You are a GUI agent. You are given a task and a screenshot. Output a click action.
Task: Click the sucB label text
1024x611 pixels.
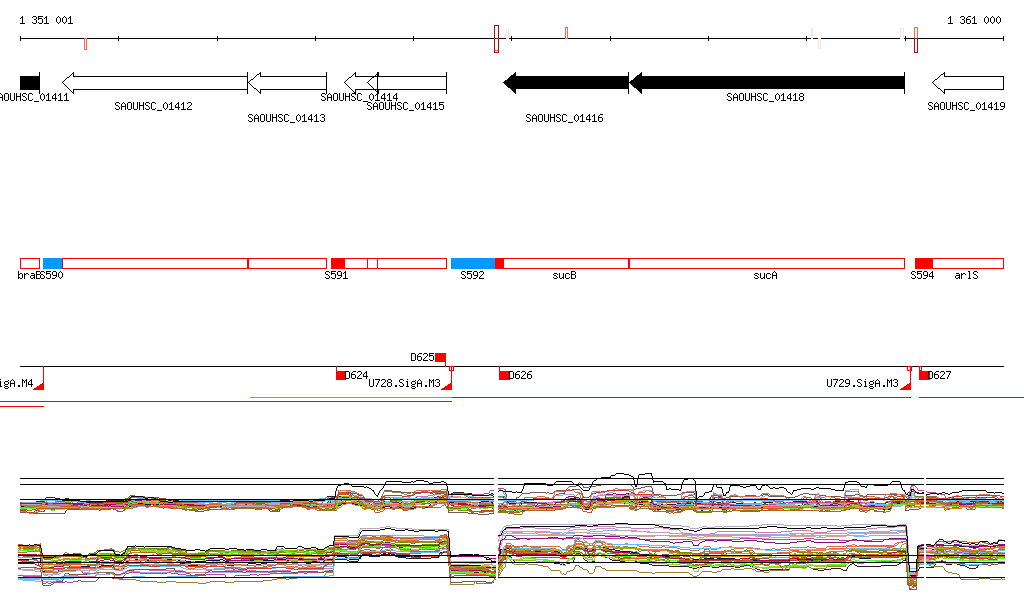[x=564, y=275]
